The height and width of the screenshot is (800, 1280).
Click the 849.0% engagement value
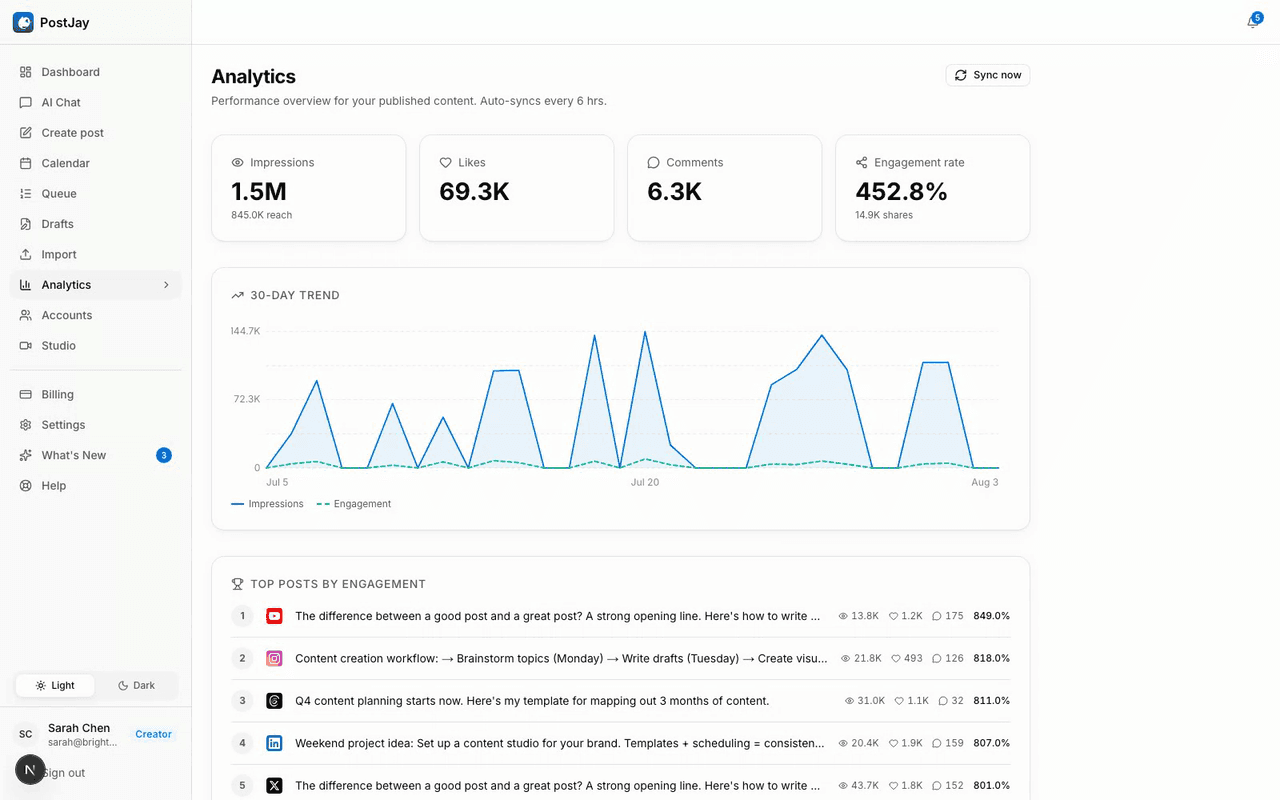point(991,616)
